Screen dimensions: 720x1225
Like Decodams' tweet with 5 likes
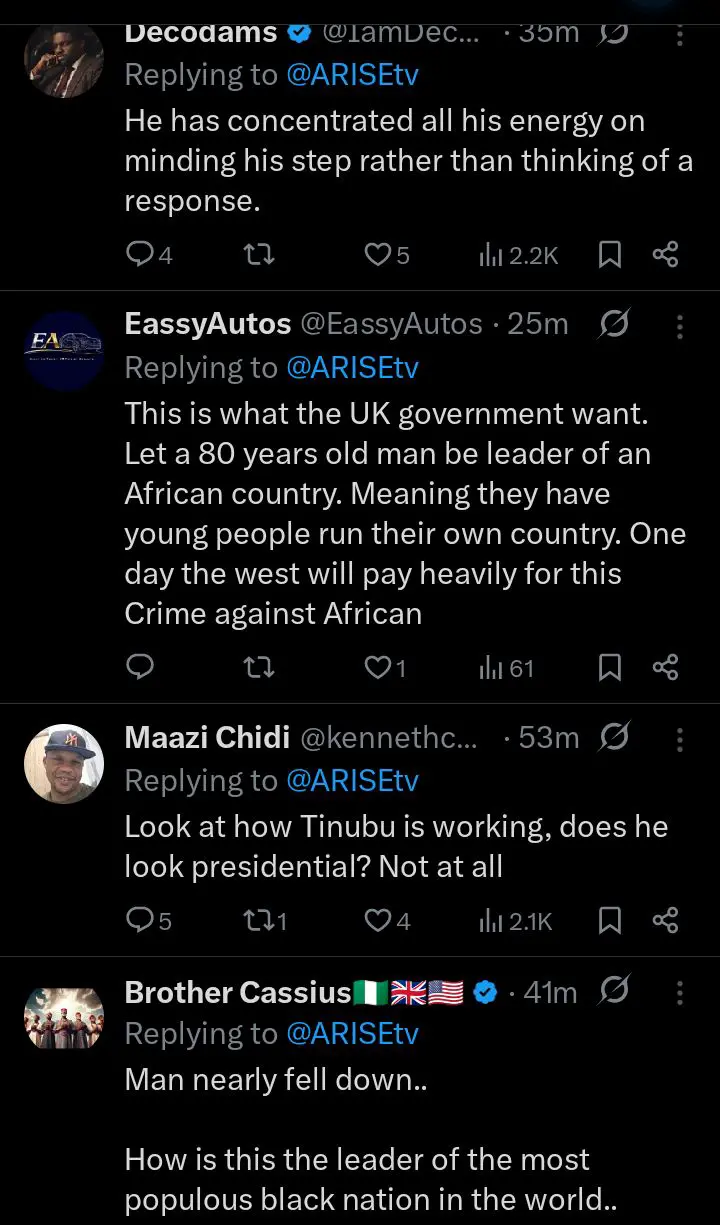tap(378, 255)
